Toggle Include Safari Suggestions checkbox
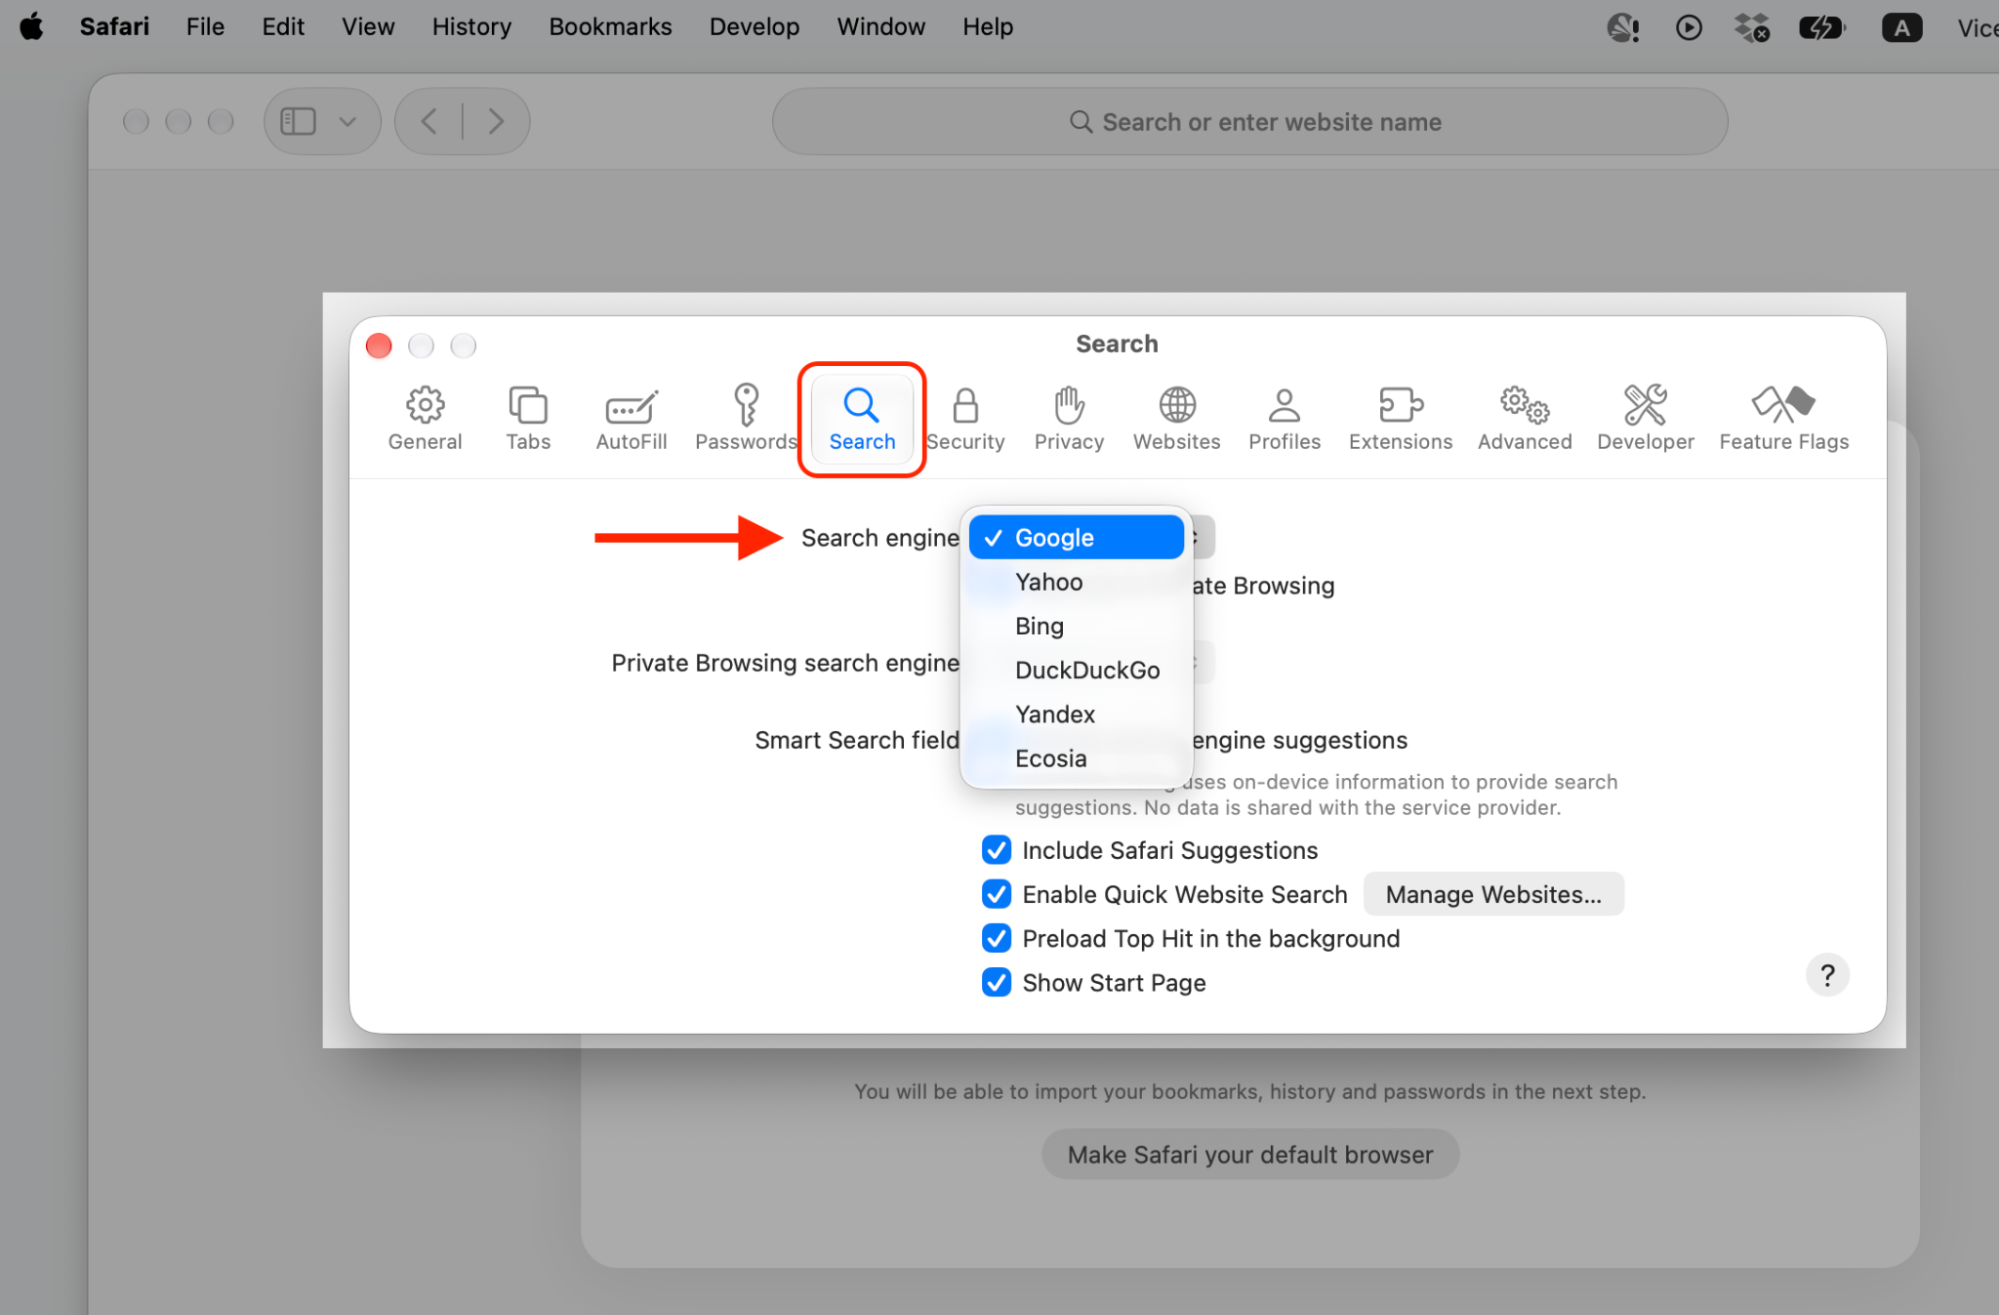This screenshot has height=1315, width=1999. click(x=996, y=850)
